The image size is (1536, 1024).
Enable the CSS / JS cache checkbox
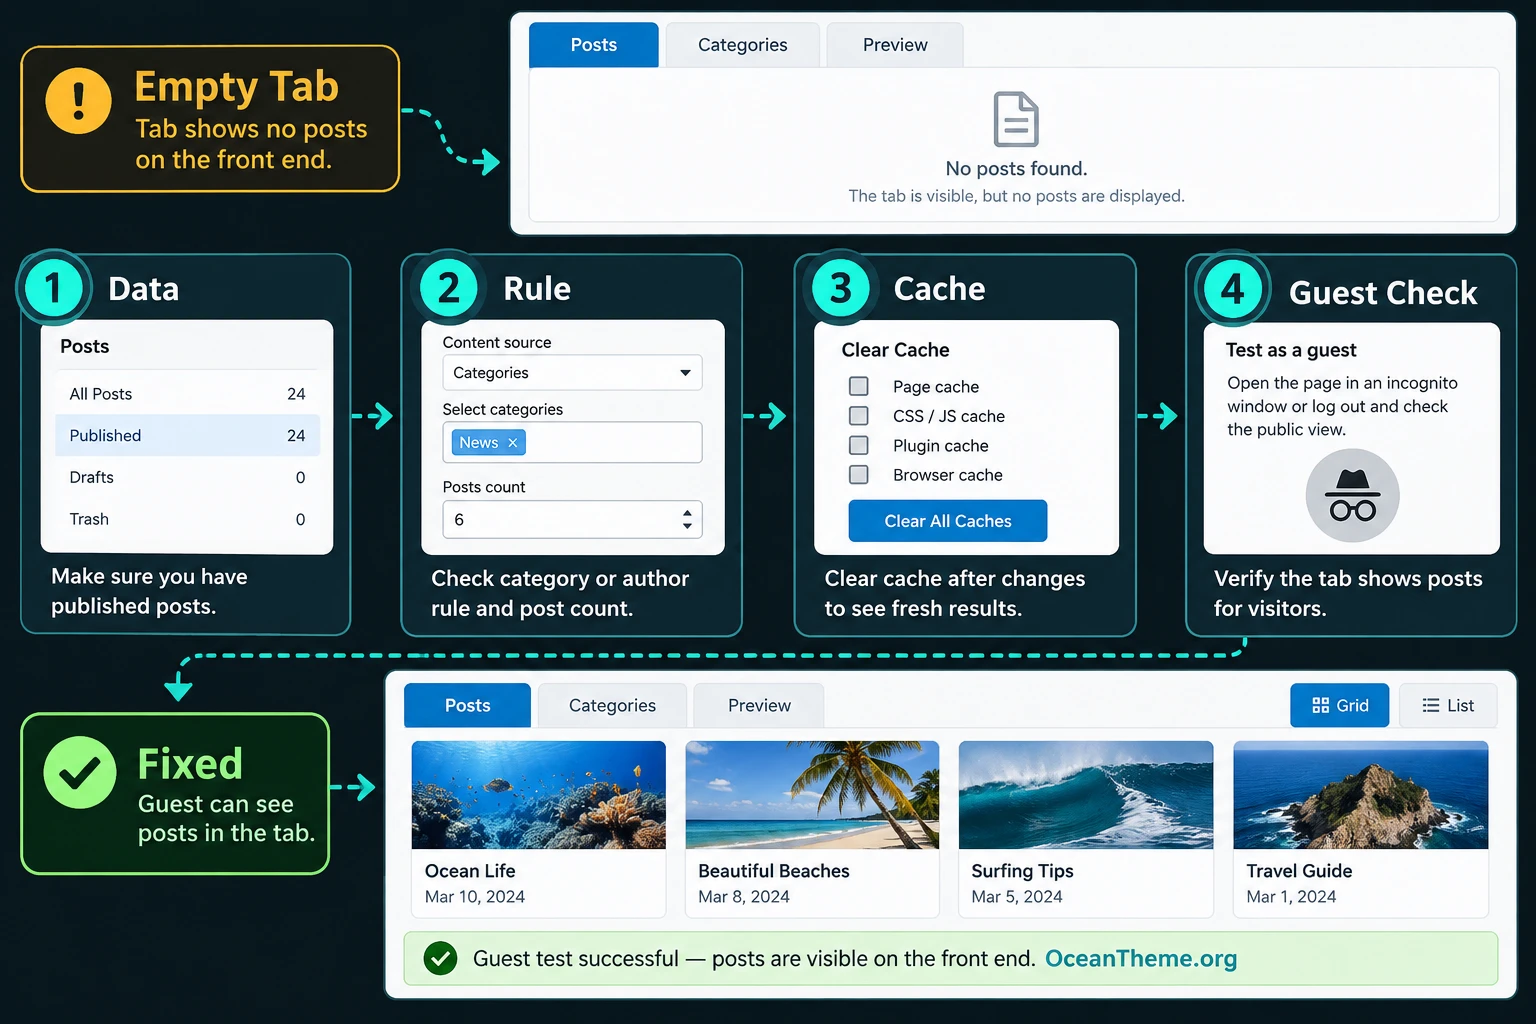858,415
